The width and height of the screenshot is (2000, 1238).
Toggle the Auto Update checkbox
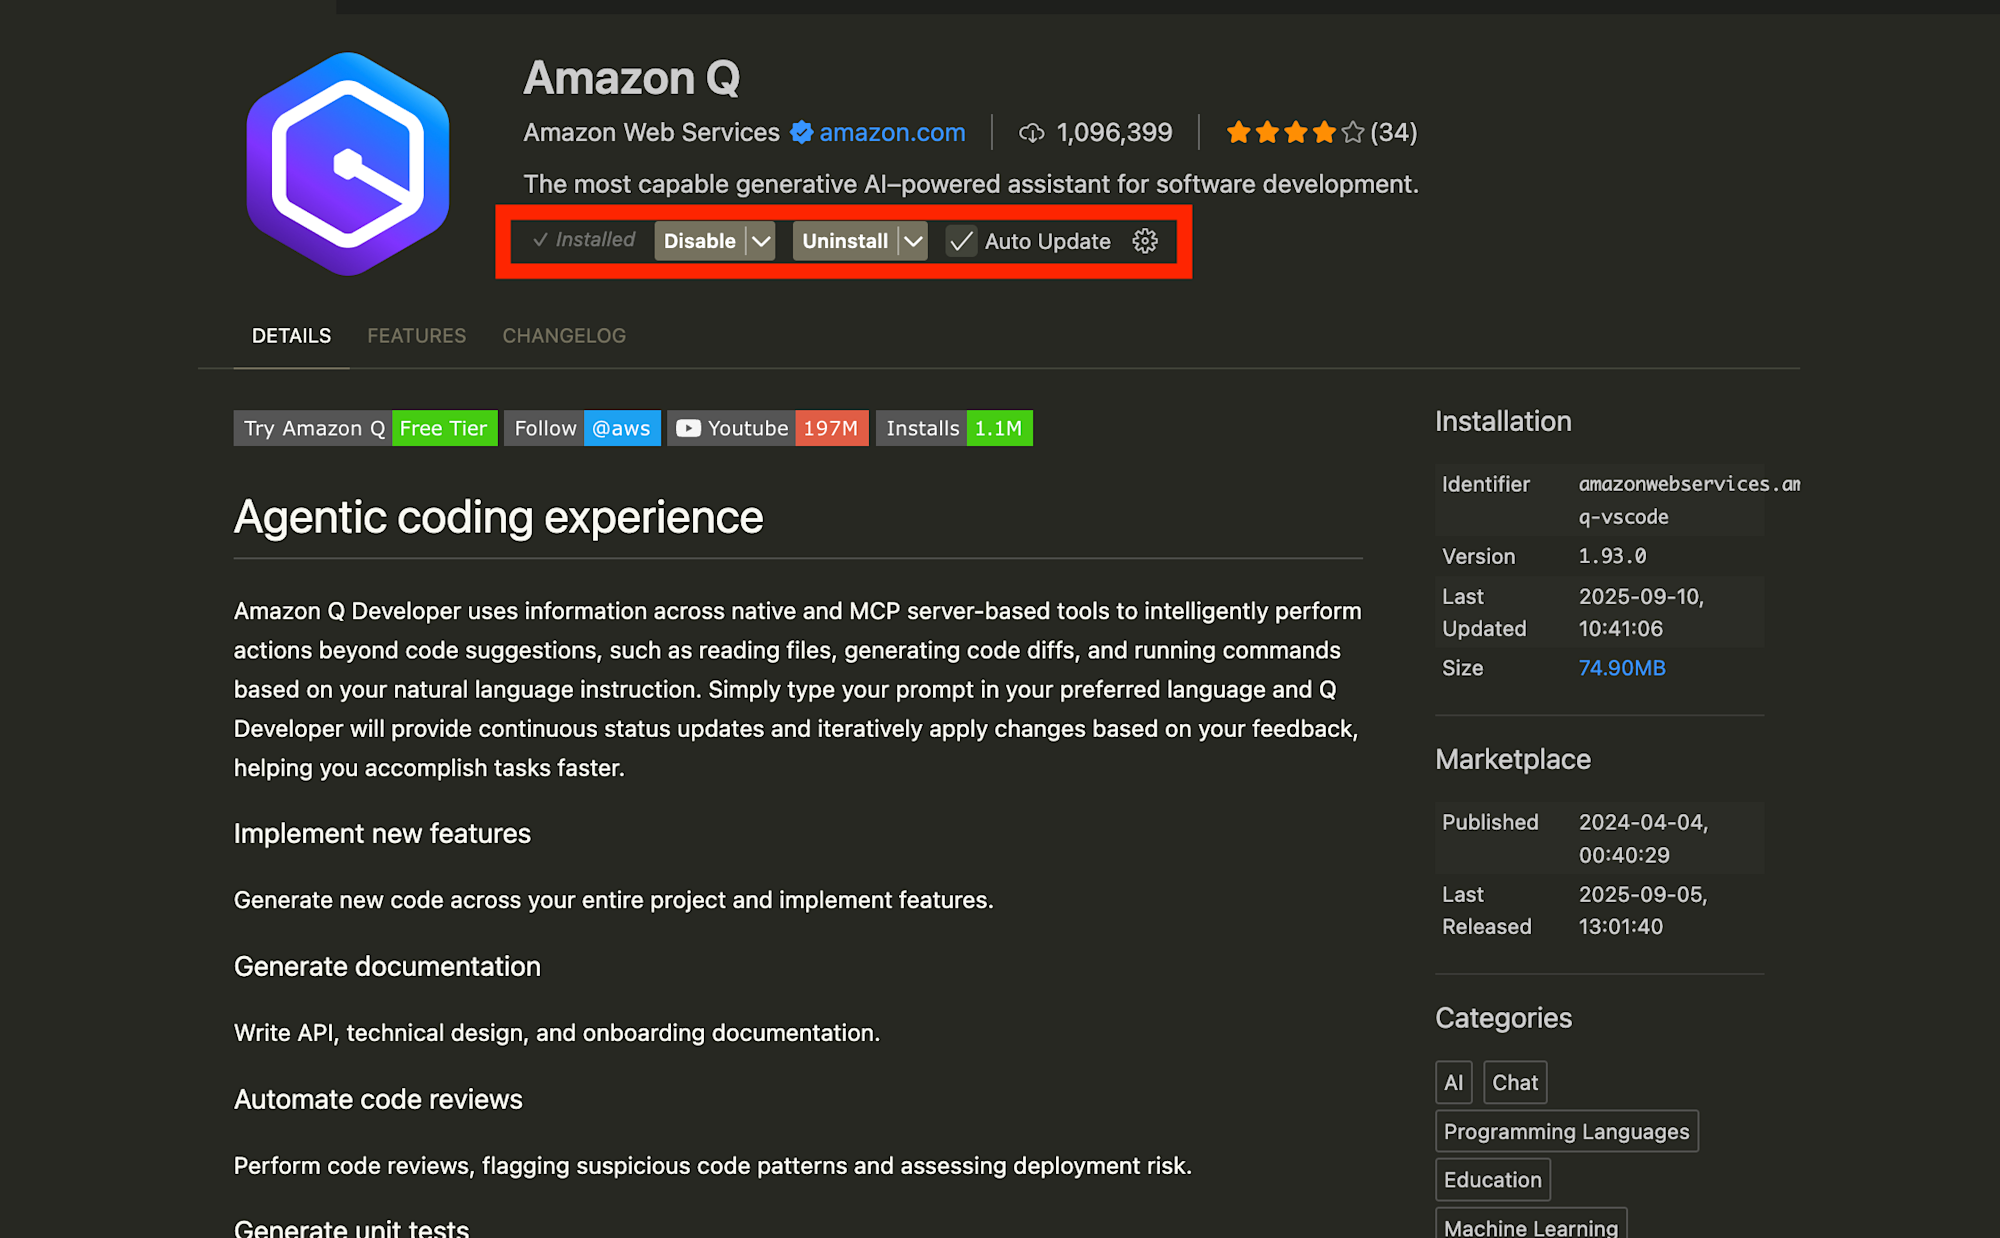pyautogui.click(x=961, y=241)
